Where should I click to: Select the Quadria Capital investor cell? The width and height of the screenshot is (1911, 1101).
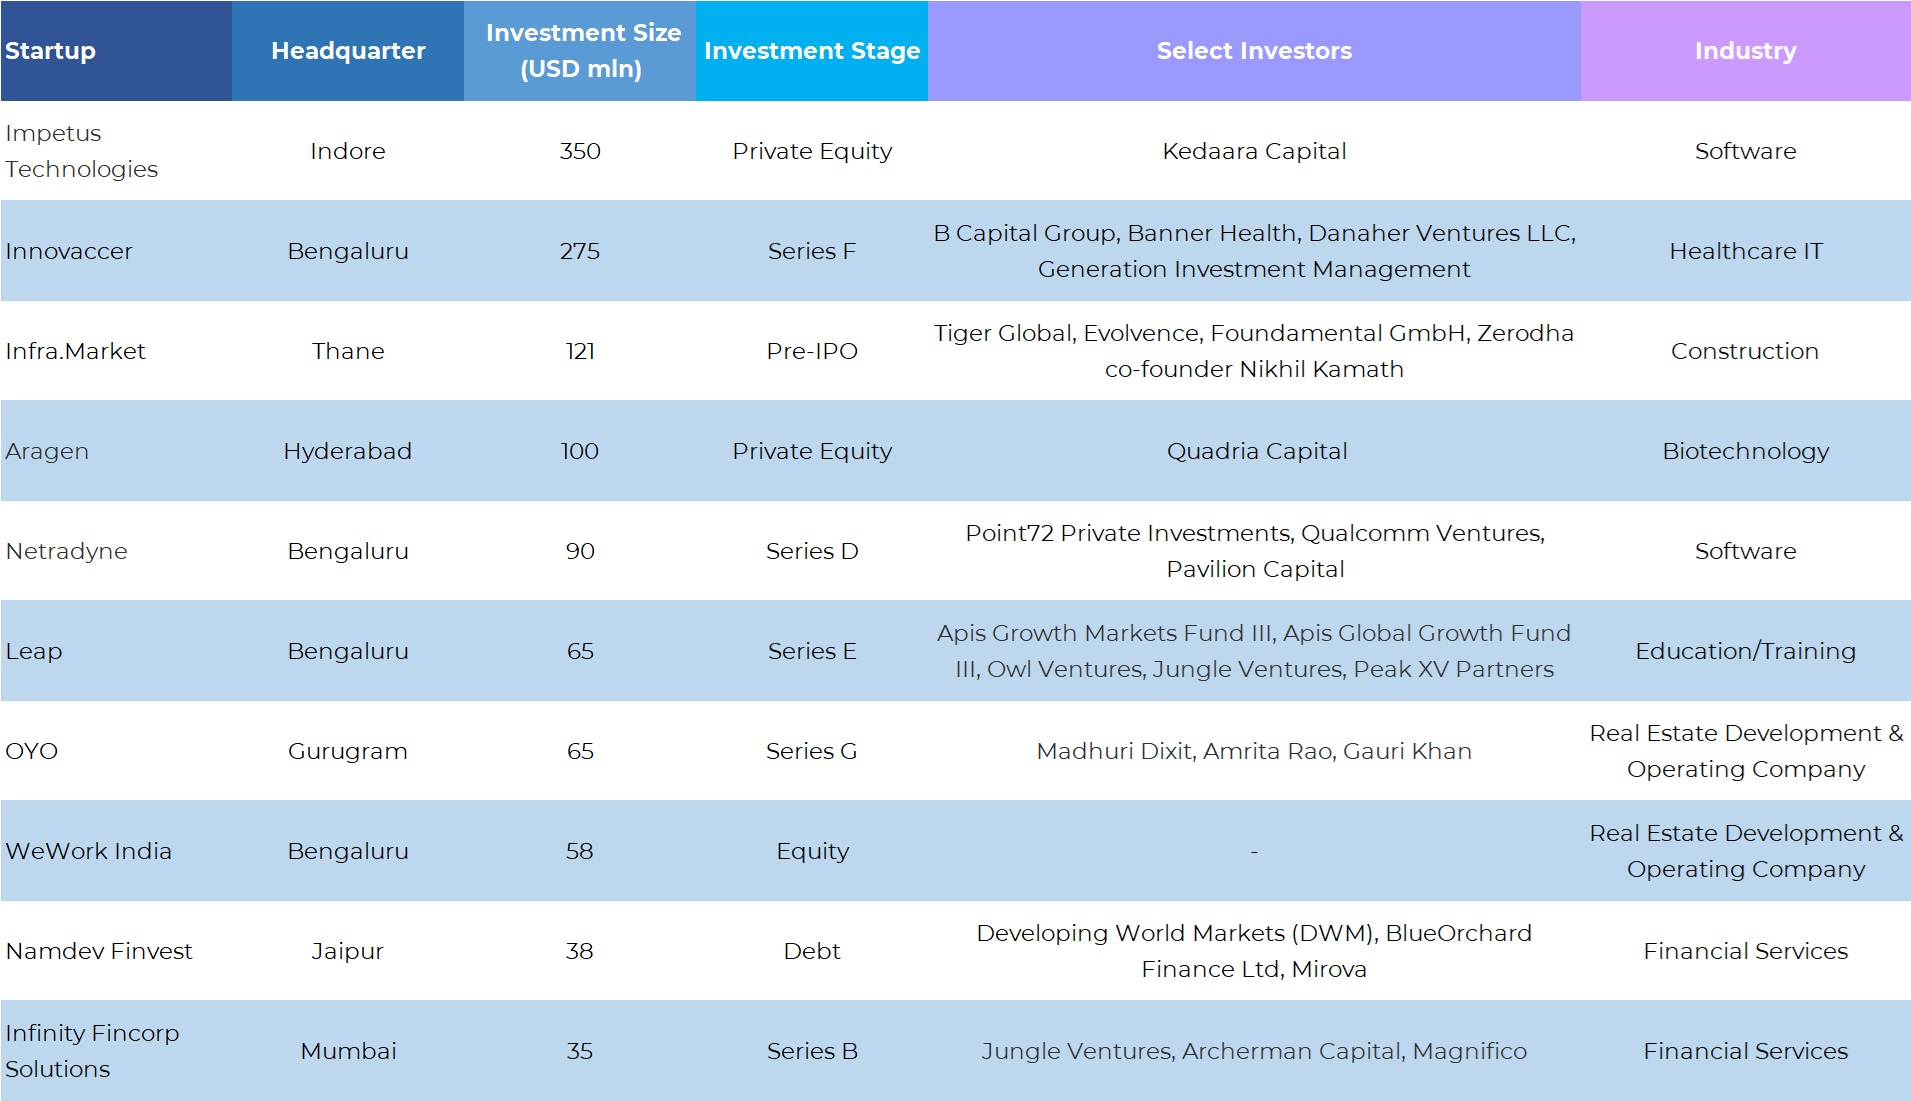[1257, 451]
